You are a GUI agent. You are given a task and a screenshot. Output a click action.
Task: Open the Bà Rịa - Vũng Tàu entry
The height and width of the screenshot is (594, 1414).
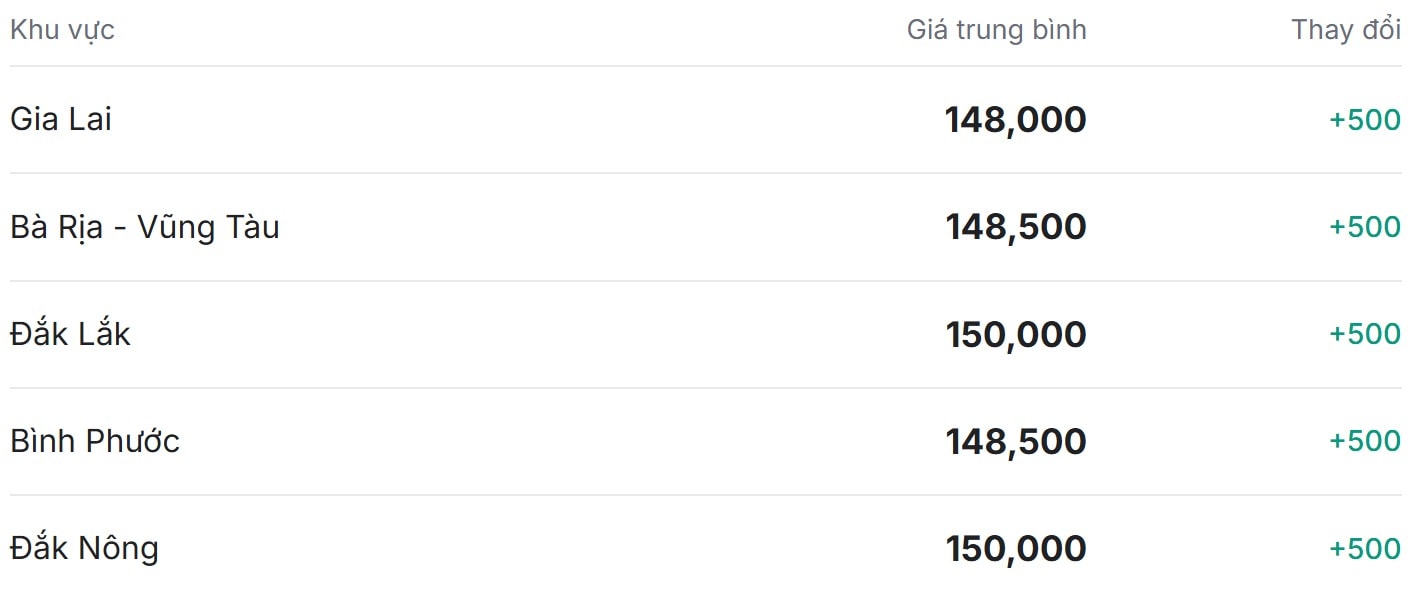(x=145, y=227)
